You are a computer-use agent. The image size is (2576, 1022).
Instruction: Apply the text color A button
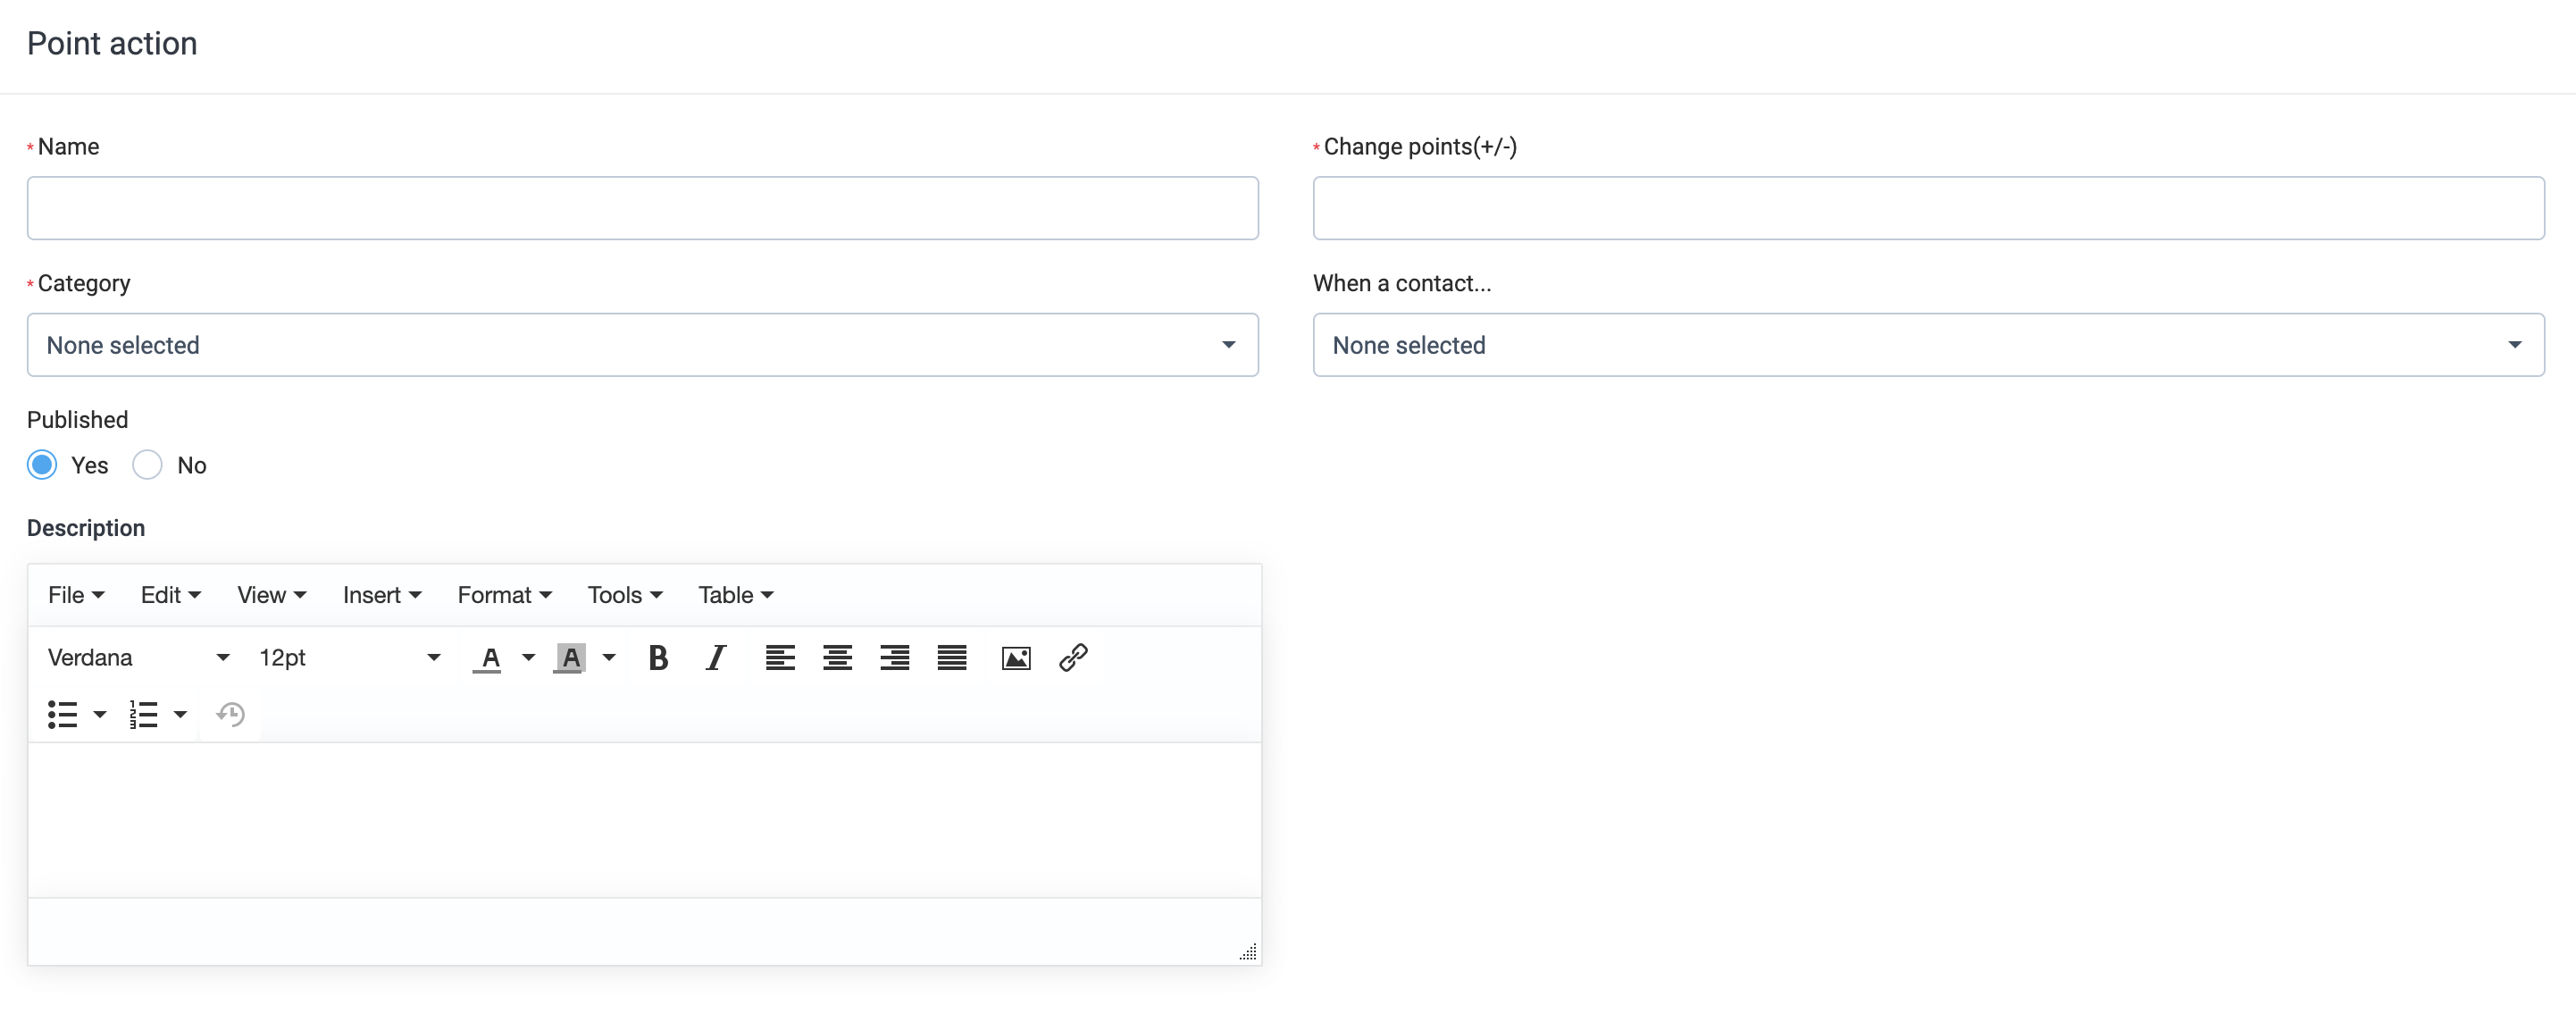[489, 658]
